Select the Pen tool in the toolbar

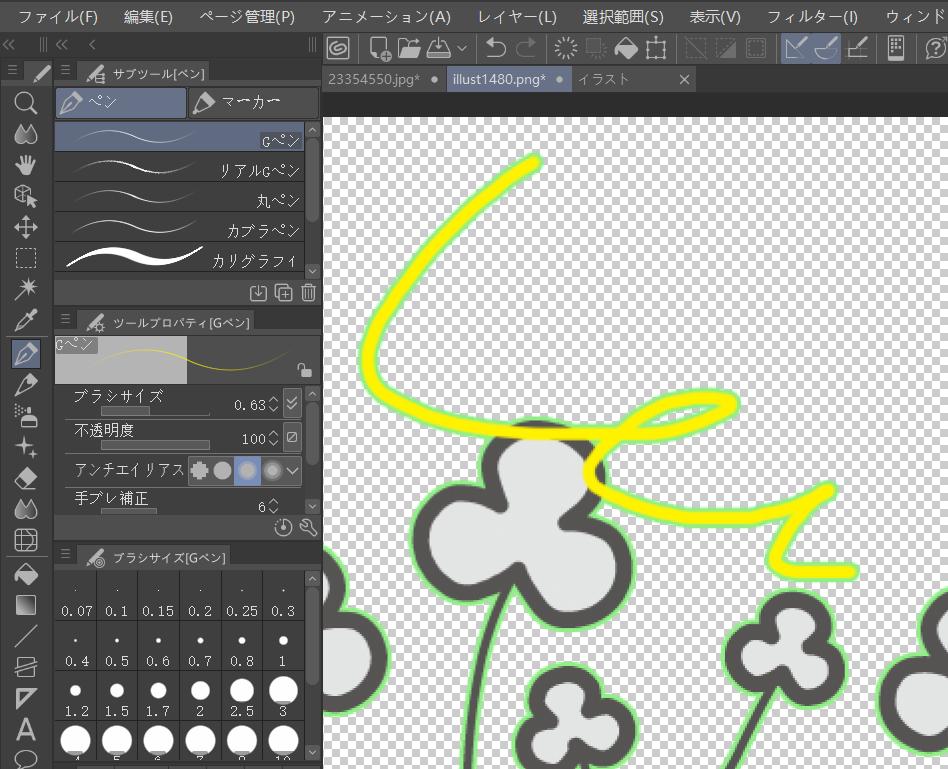pyautogui.click(x=26, y=353)
